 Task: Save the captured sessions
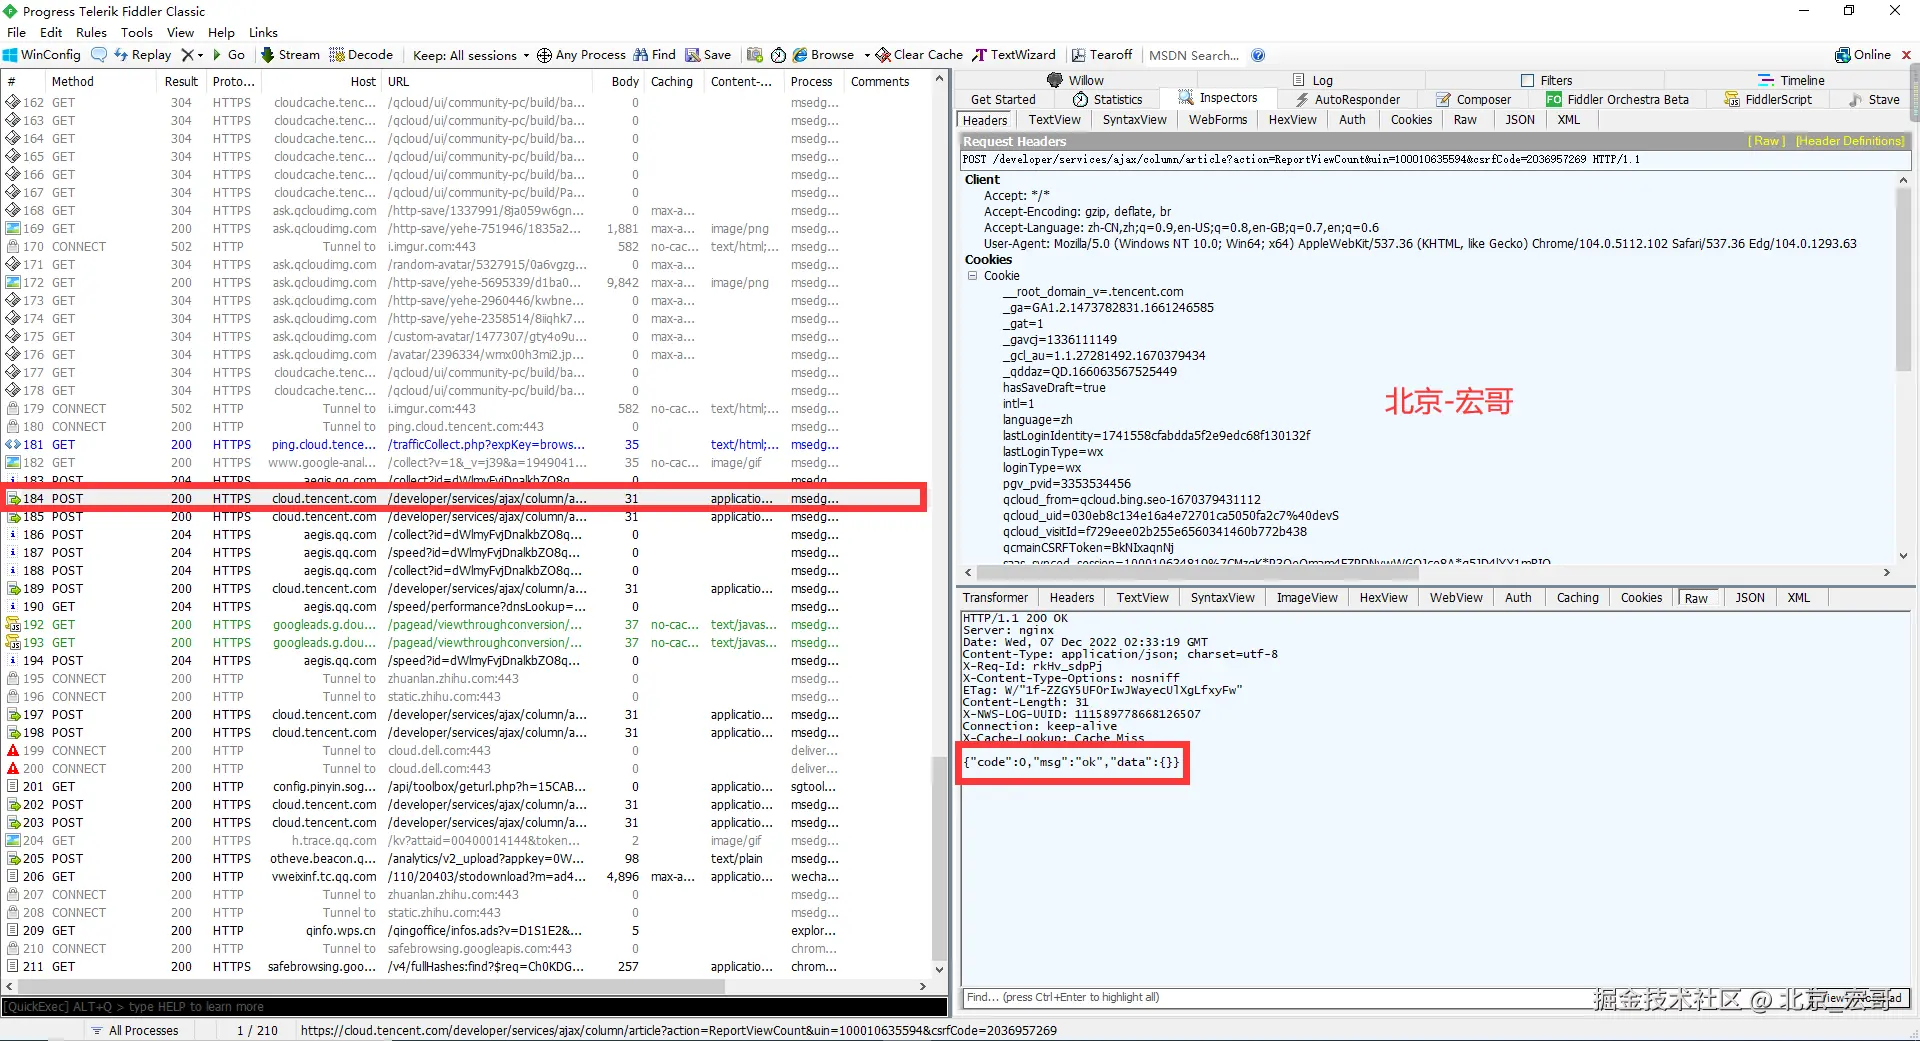point(708,55)
